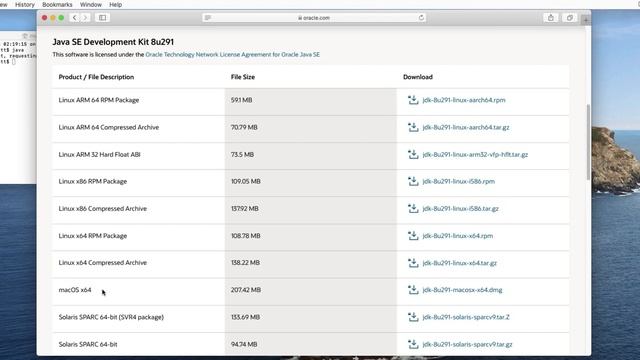Download jdk-8u291-linux-x64.tar.gz link
640x360 pixels.
click(x=460, y=263)
